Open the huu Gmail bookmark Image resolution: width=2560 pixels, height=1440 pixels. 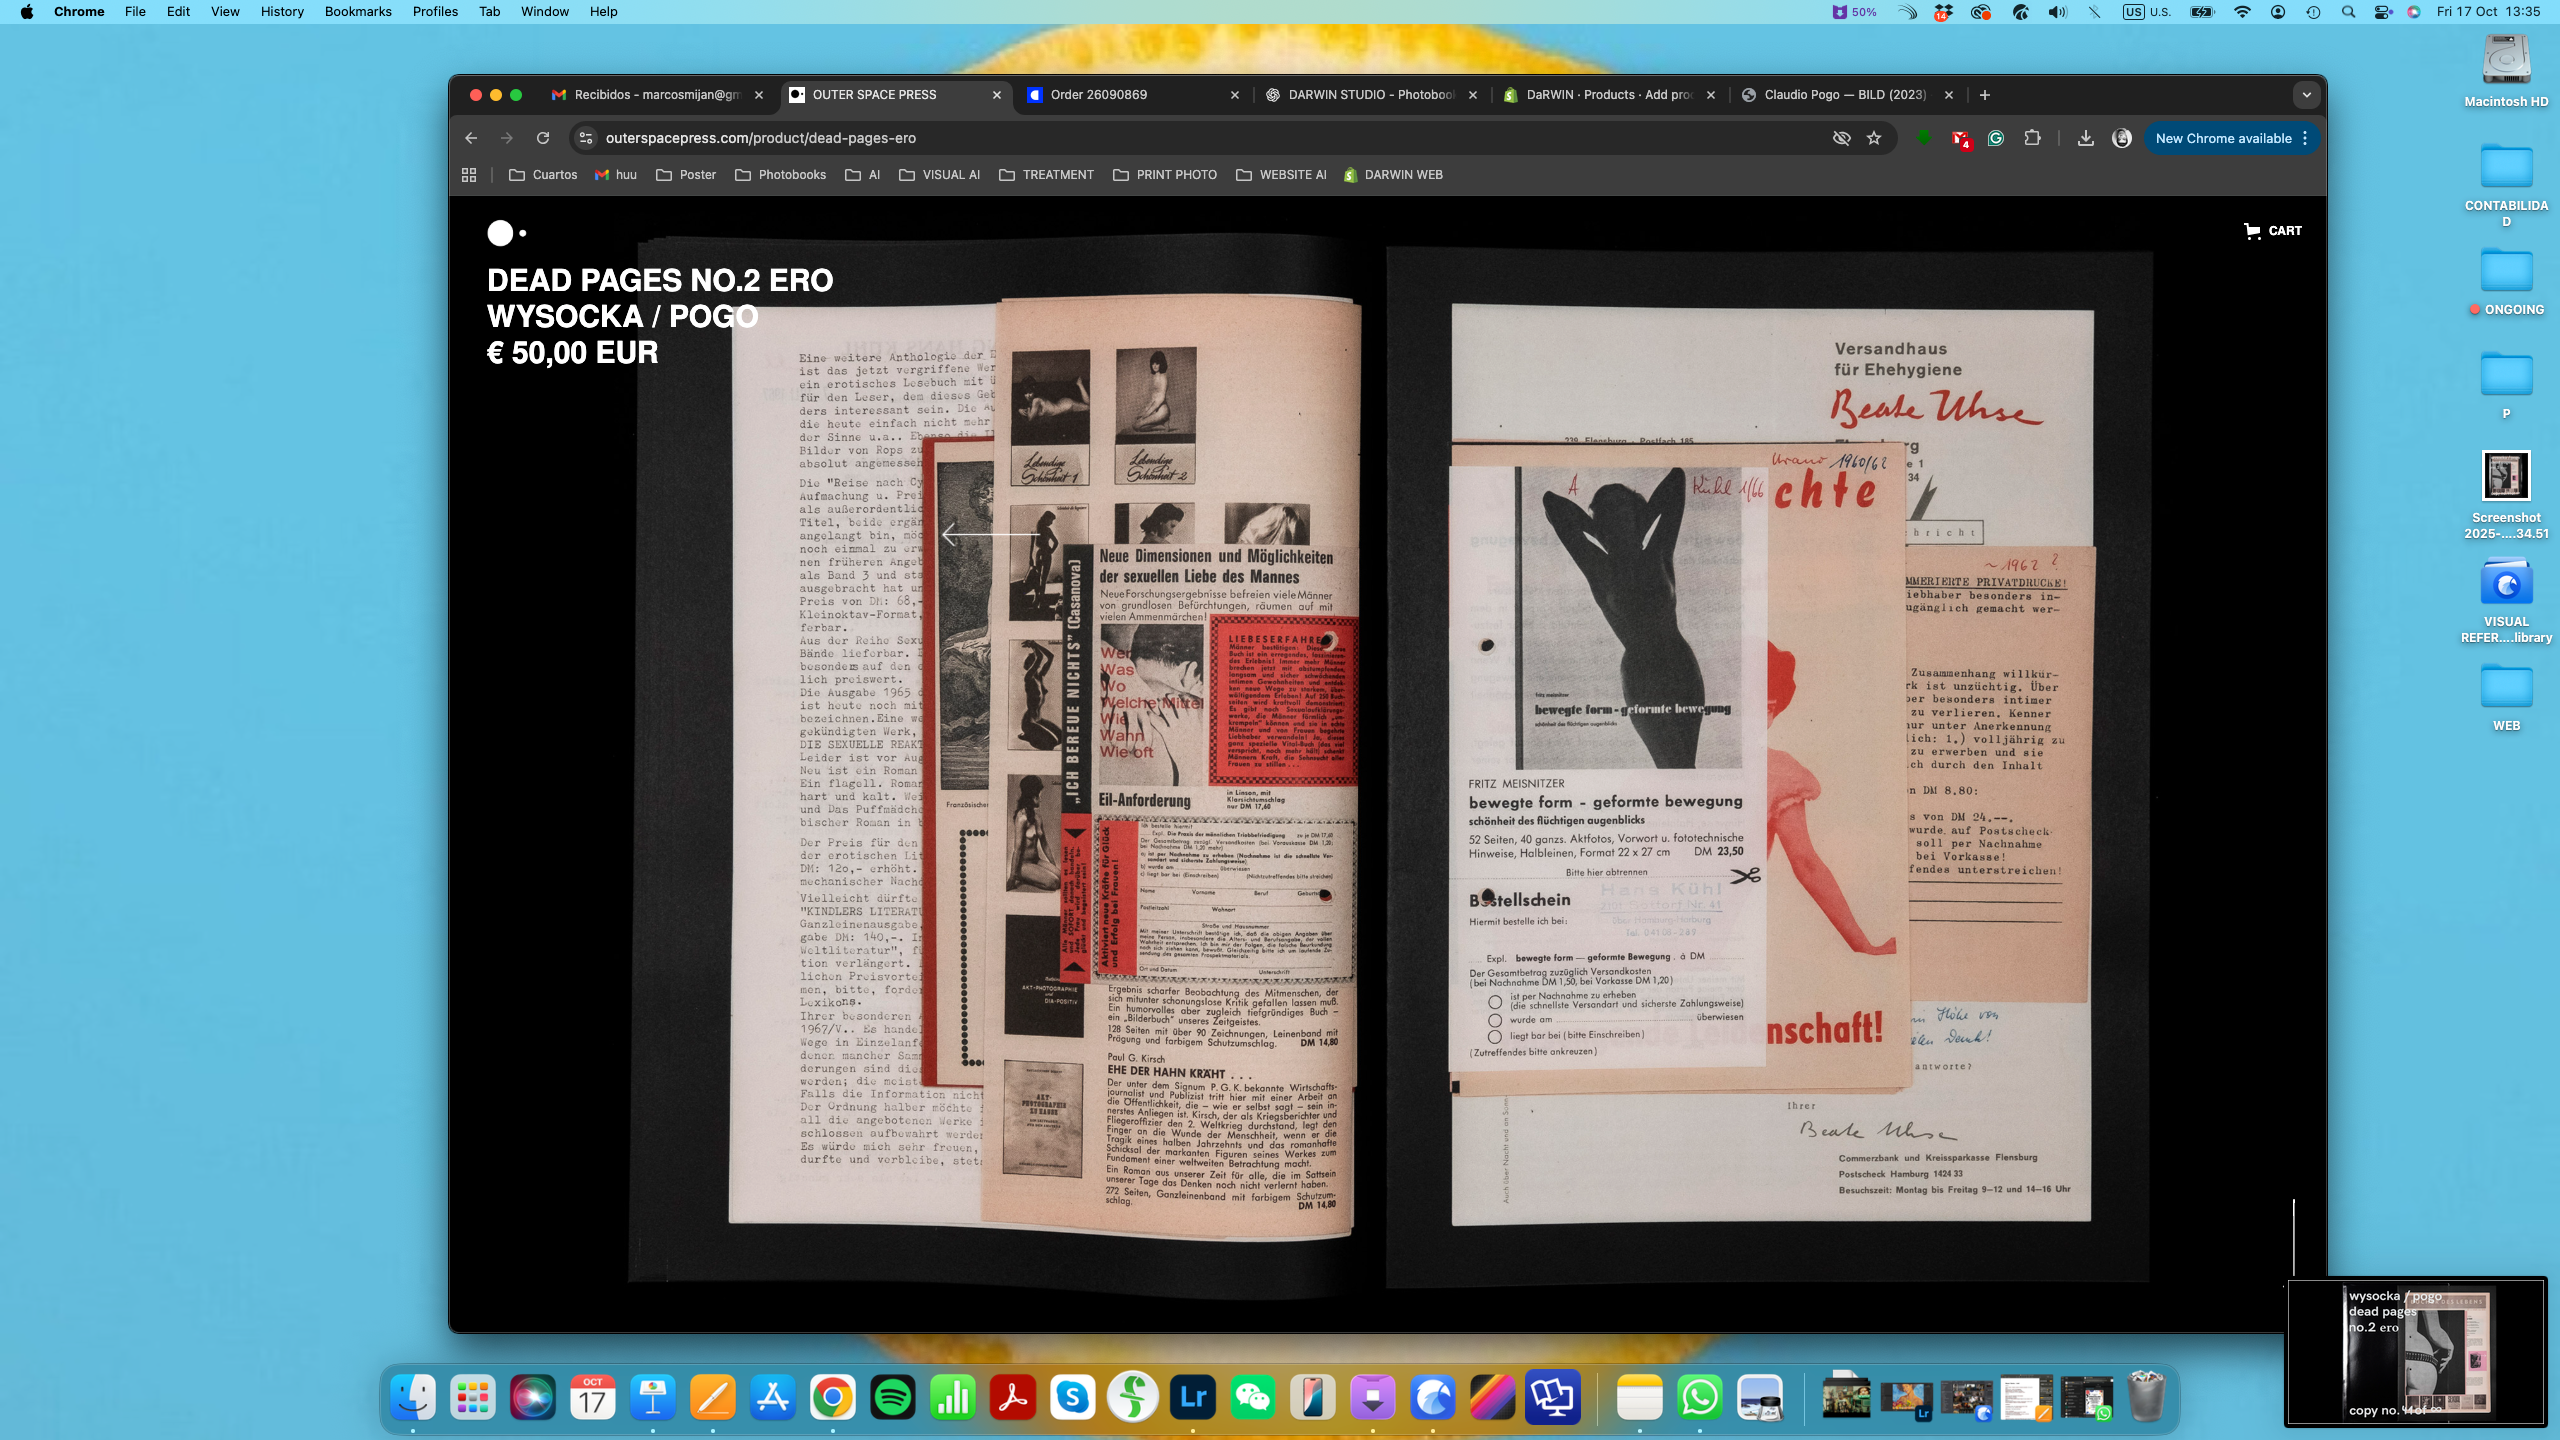click(x=616, y=175)
